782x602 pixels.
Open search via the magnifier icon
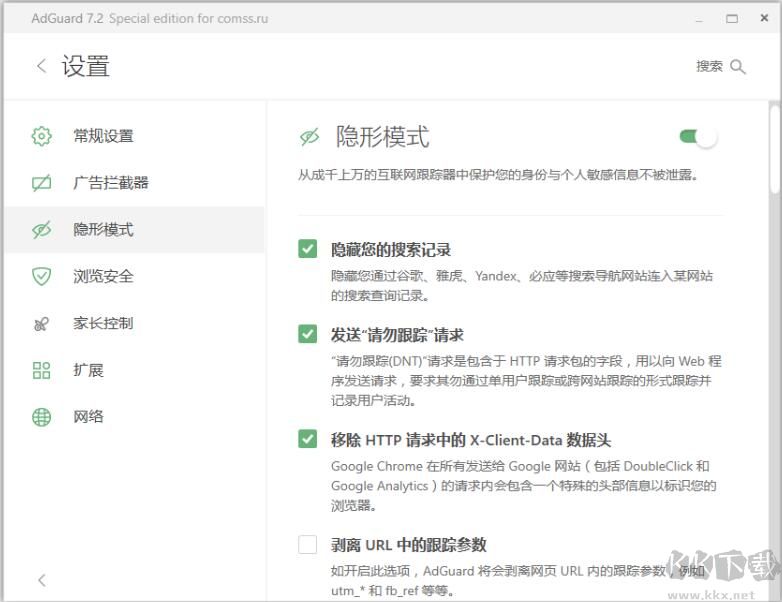click(738, 66)
